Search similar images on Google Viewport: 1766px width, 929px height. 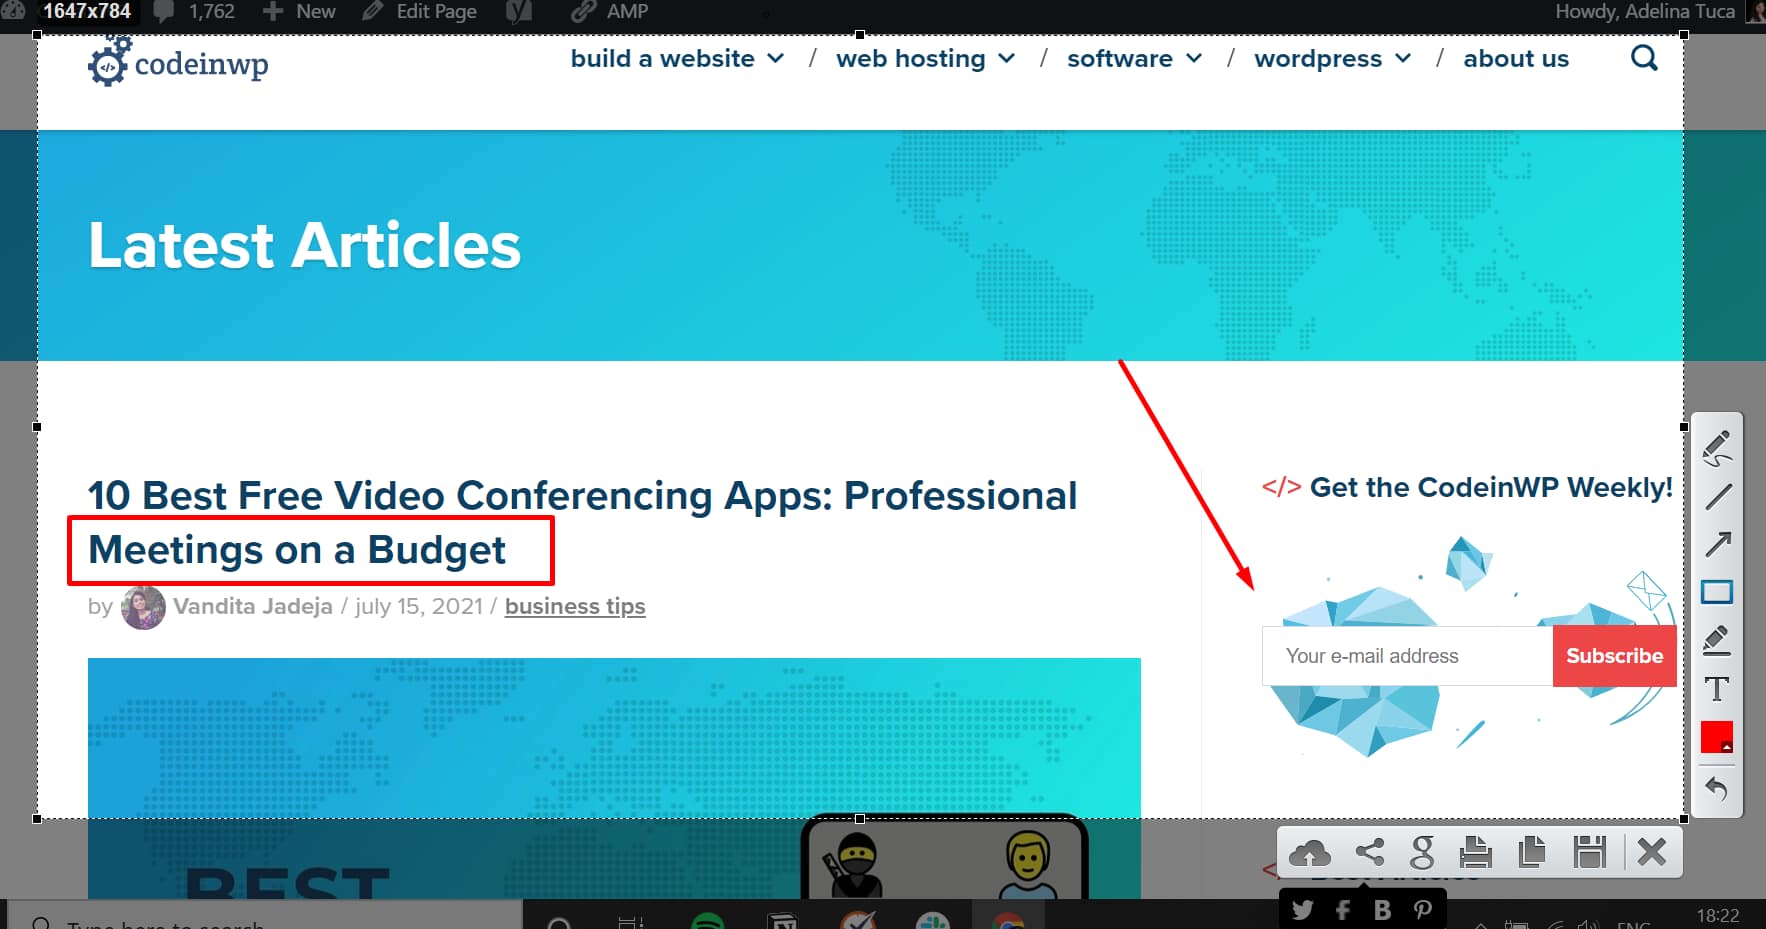[1421, 853]
